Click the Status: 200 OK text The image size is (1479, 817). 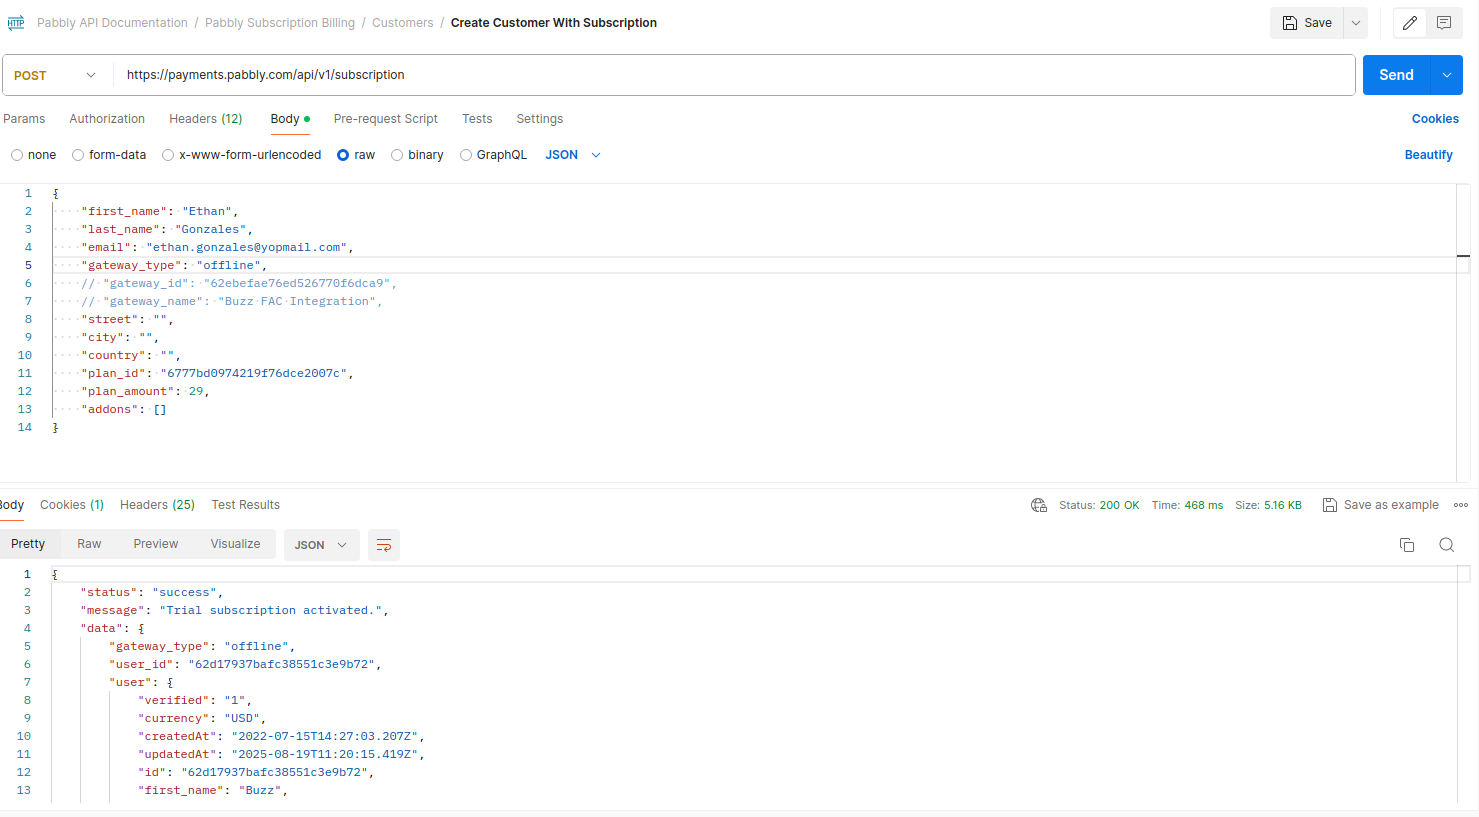pyautogui.click(x=1099, y=505)
